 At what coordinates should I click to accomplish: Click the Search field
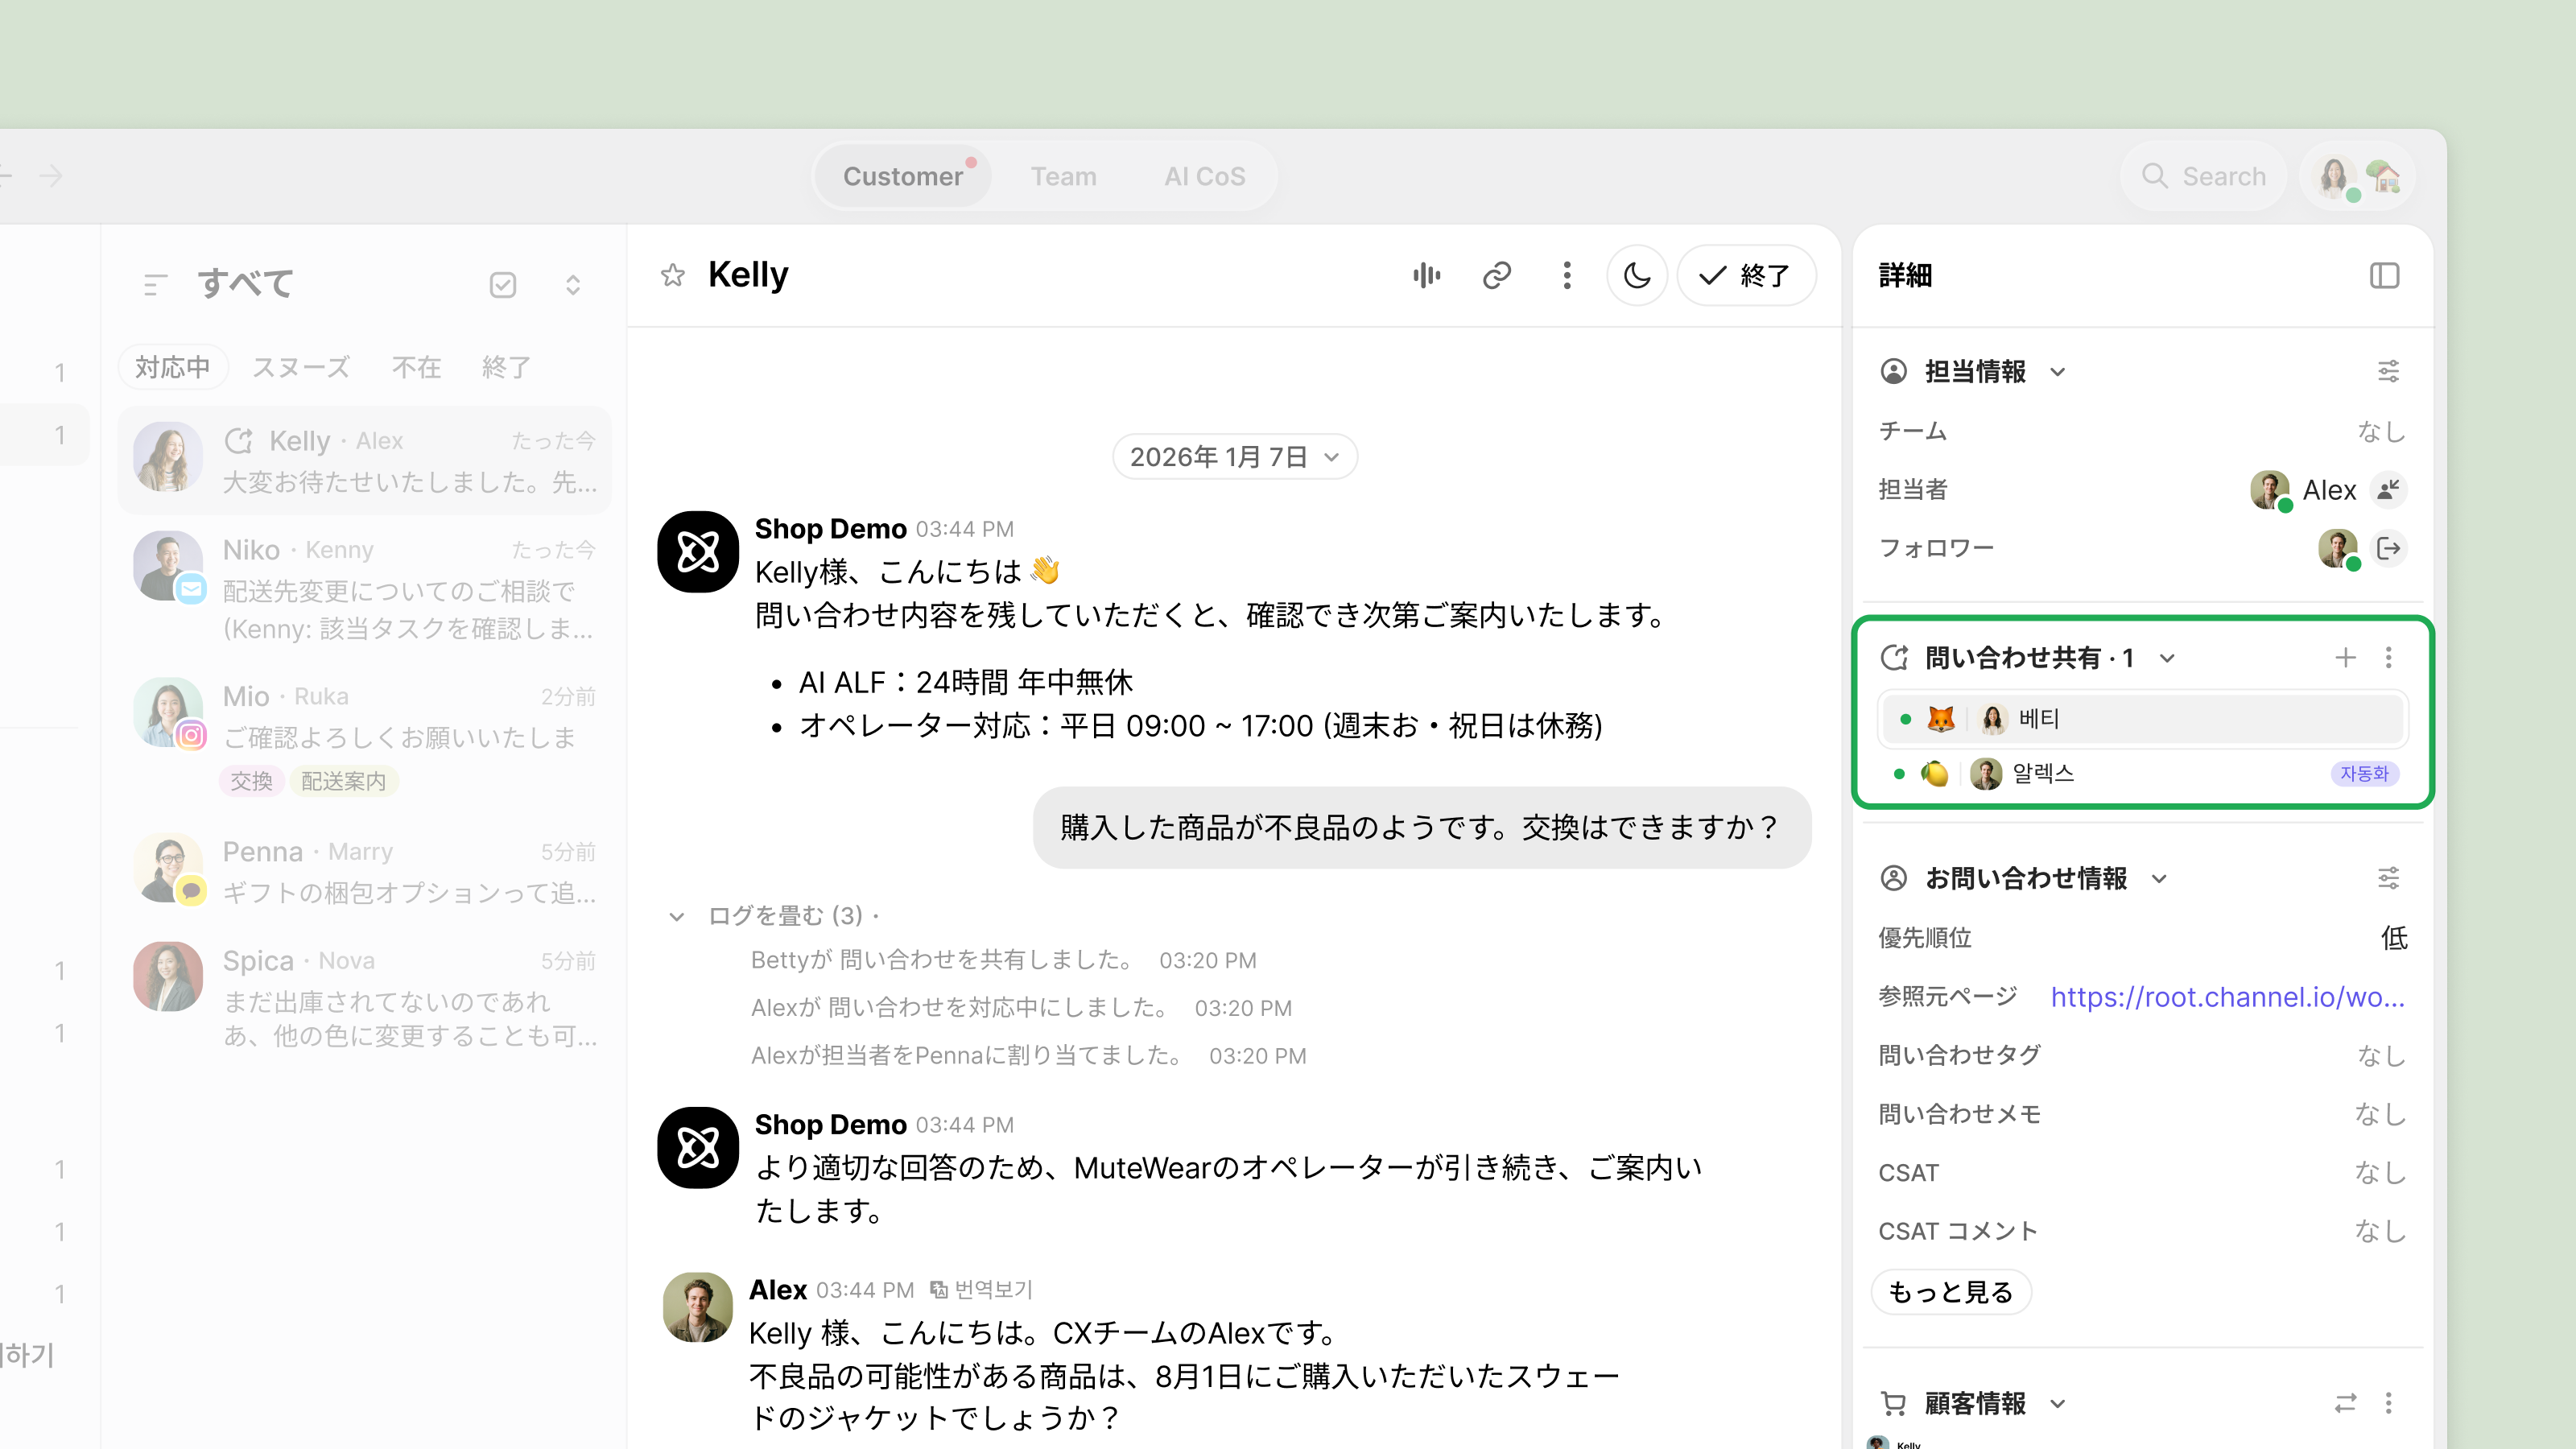[x=2204, y=176]
